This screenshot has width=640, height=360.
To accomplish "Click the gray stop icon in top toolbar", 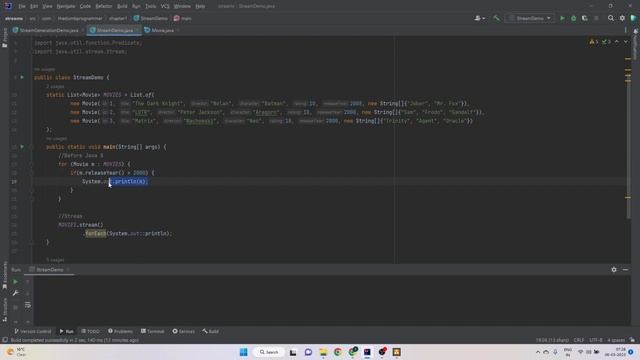I will coord(596,18).
